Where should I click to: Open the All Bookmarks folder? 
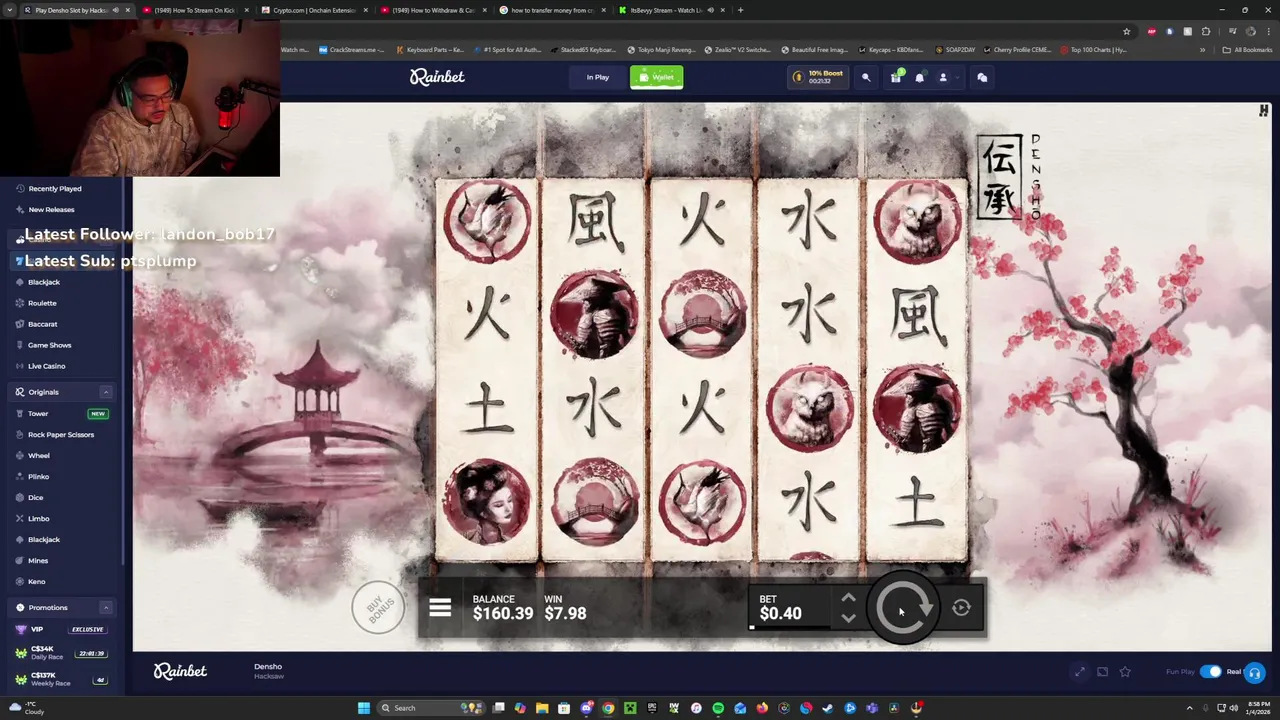(x=1246, y=50)
